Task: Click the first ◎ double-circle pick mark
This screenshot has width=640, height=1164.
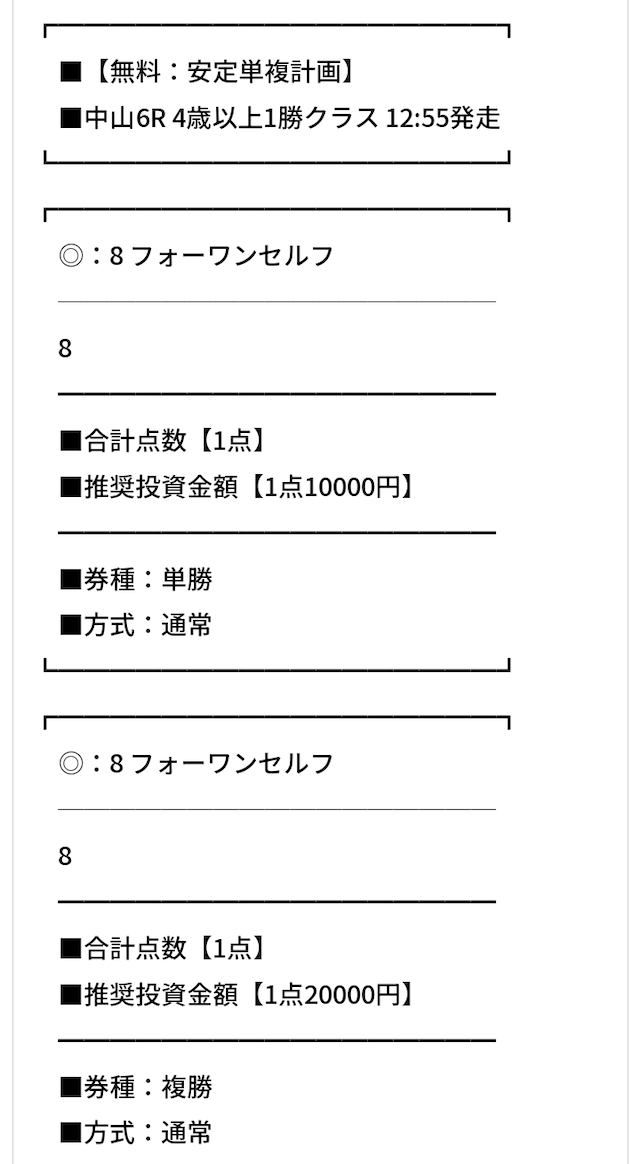Action: coord(71,256)
